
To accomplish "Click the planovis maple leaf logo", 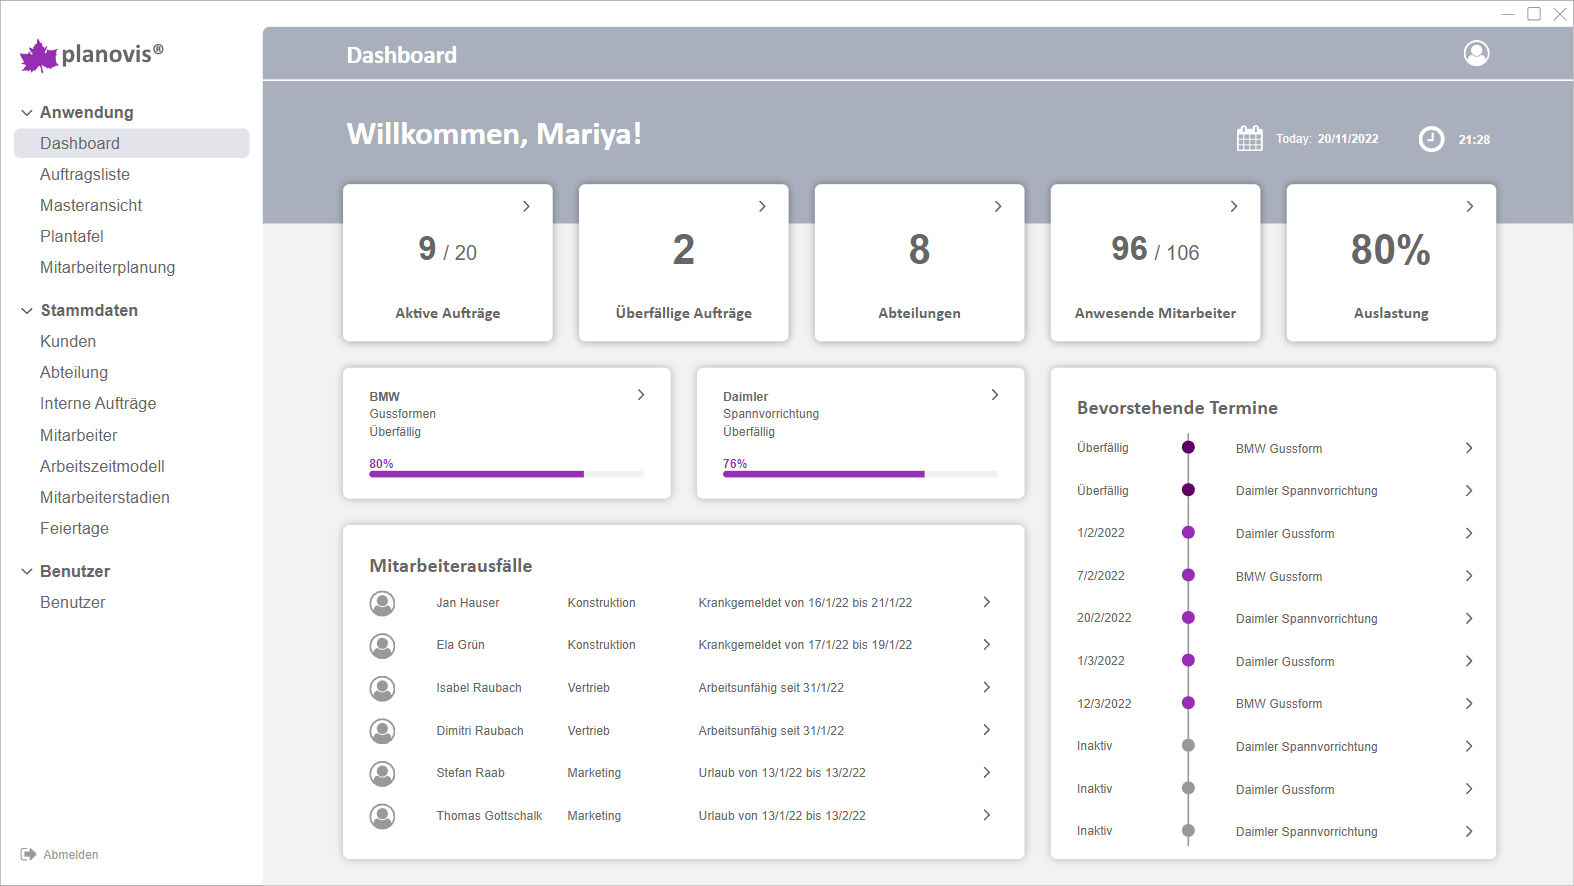I will click(x=39, y=56).
